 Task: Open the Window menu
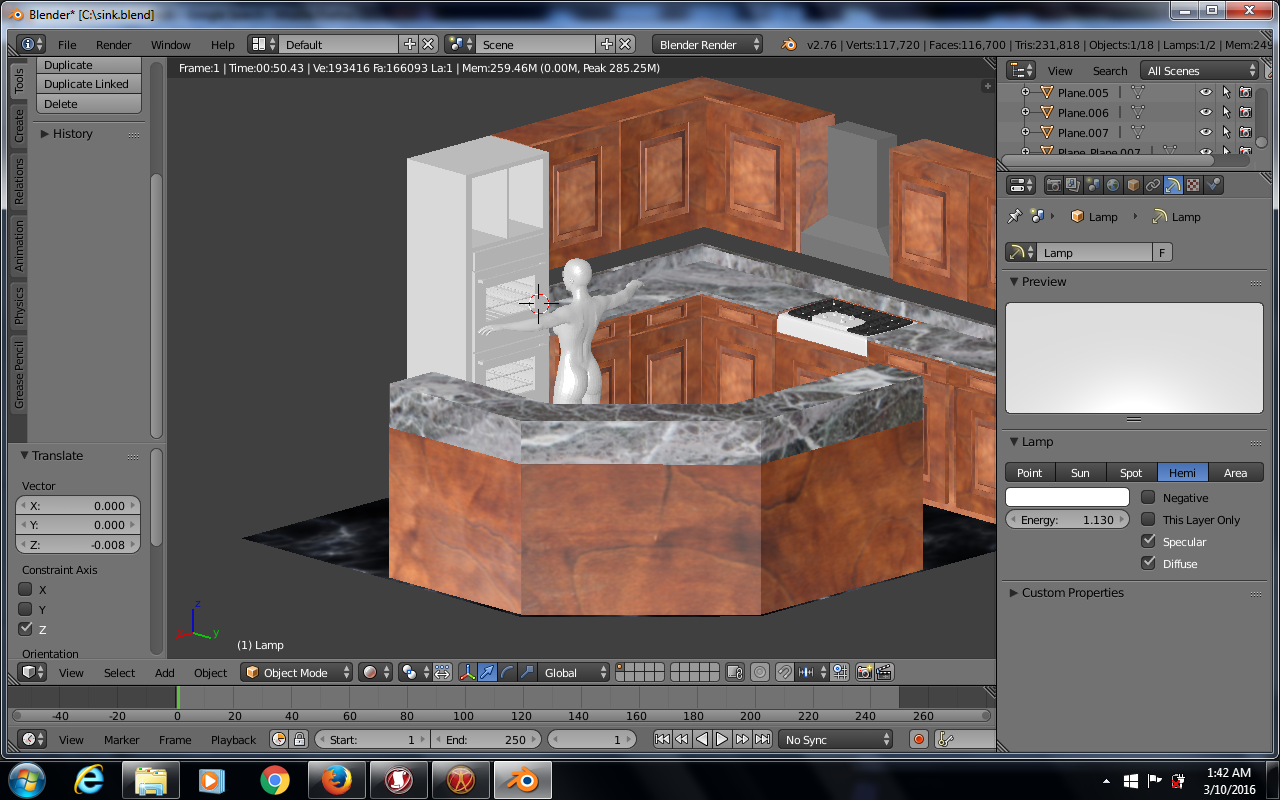171,45
